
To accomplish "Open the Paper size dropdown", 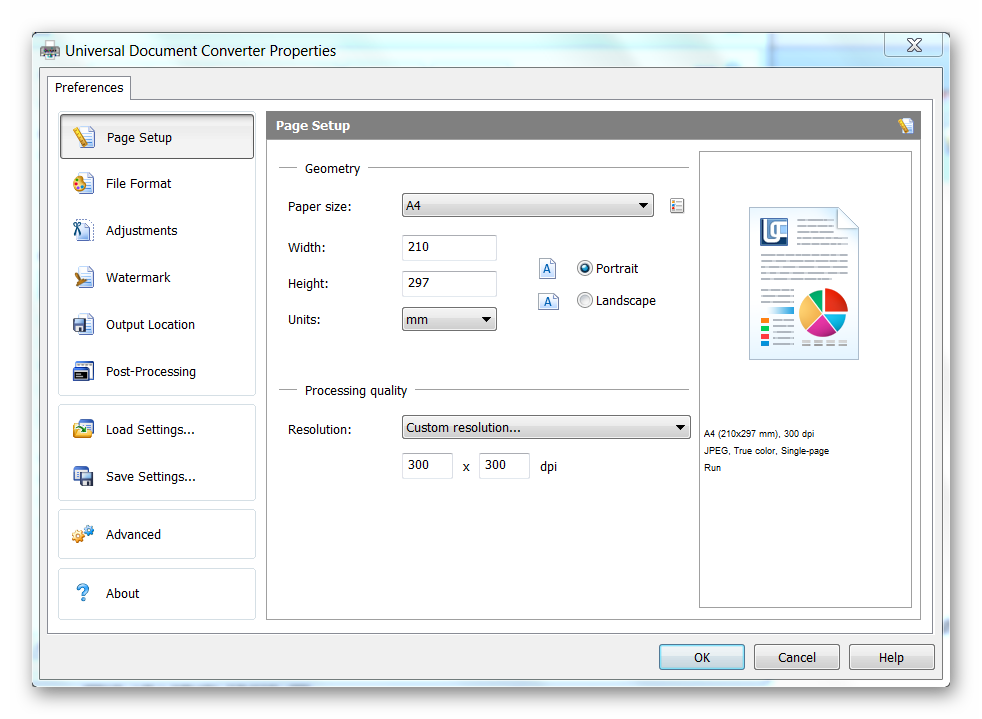I will (527, 205).
